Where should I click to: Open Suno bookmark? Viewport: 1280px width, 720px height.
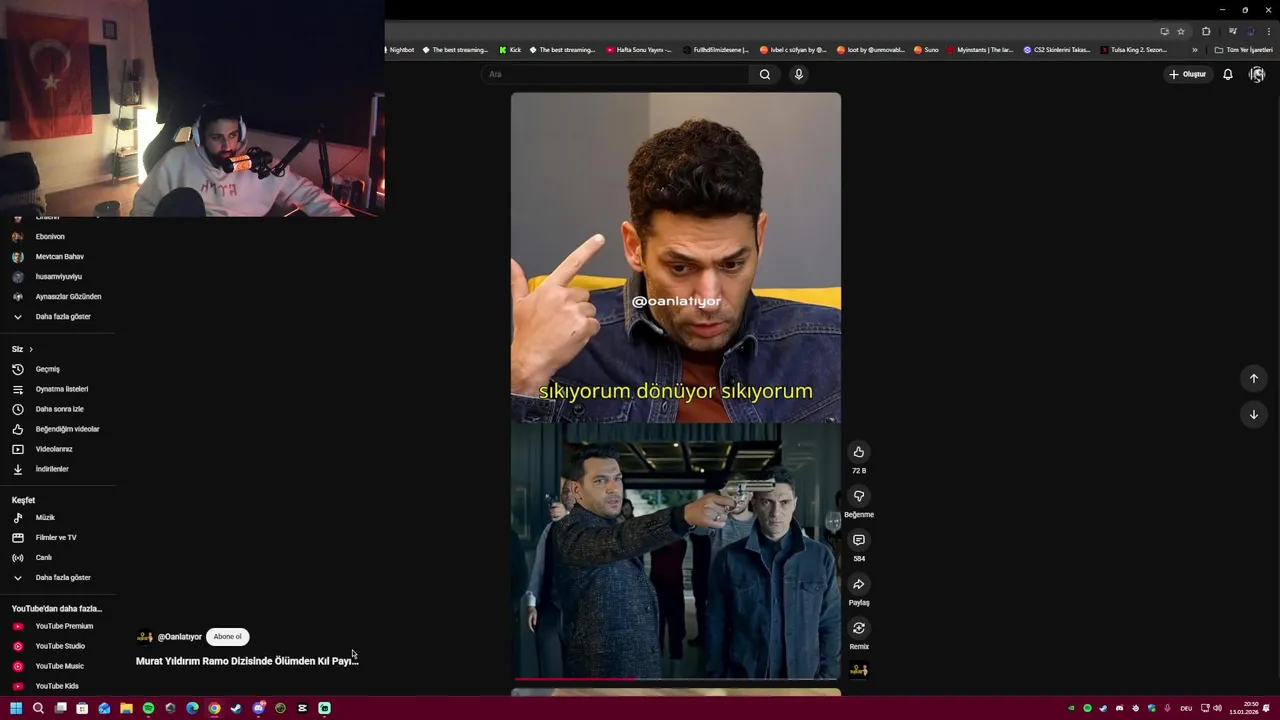[x=926, y=50]
